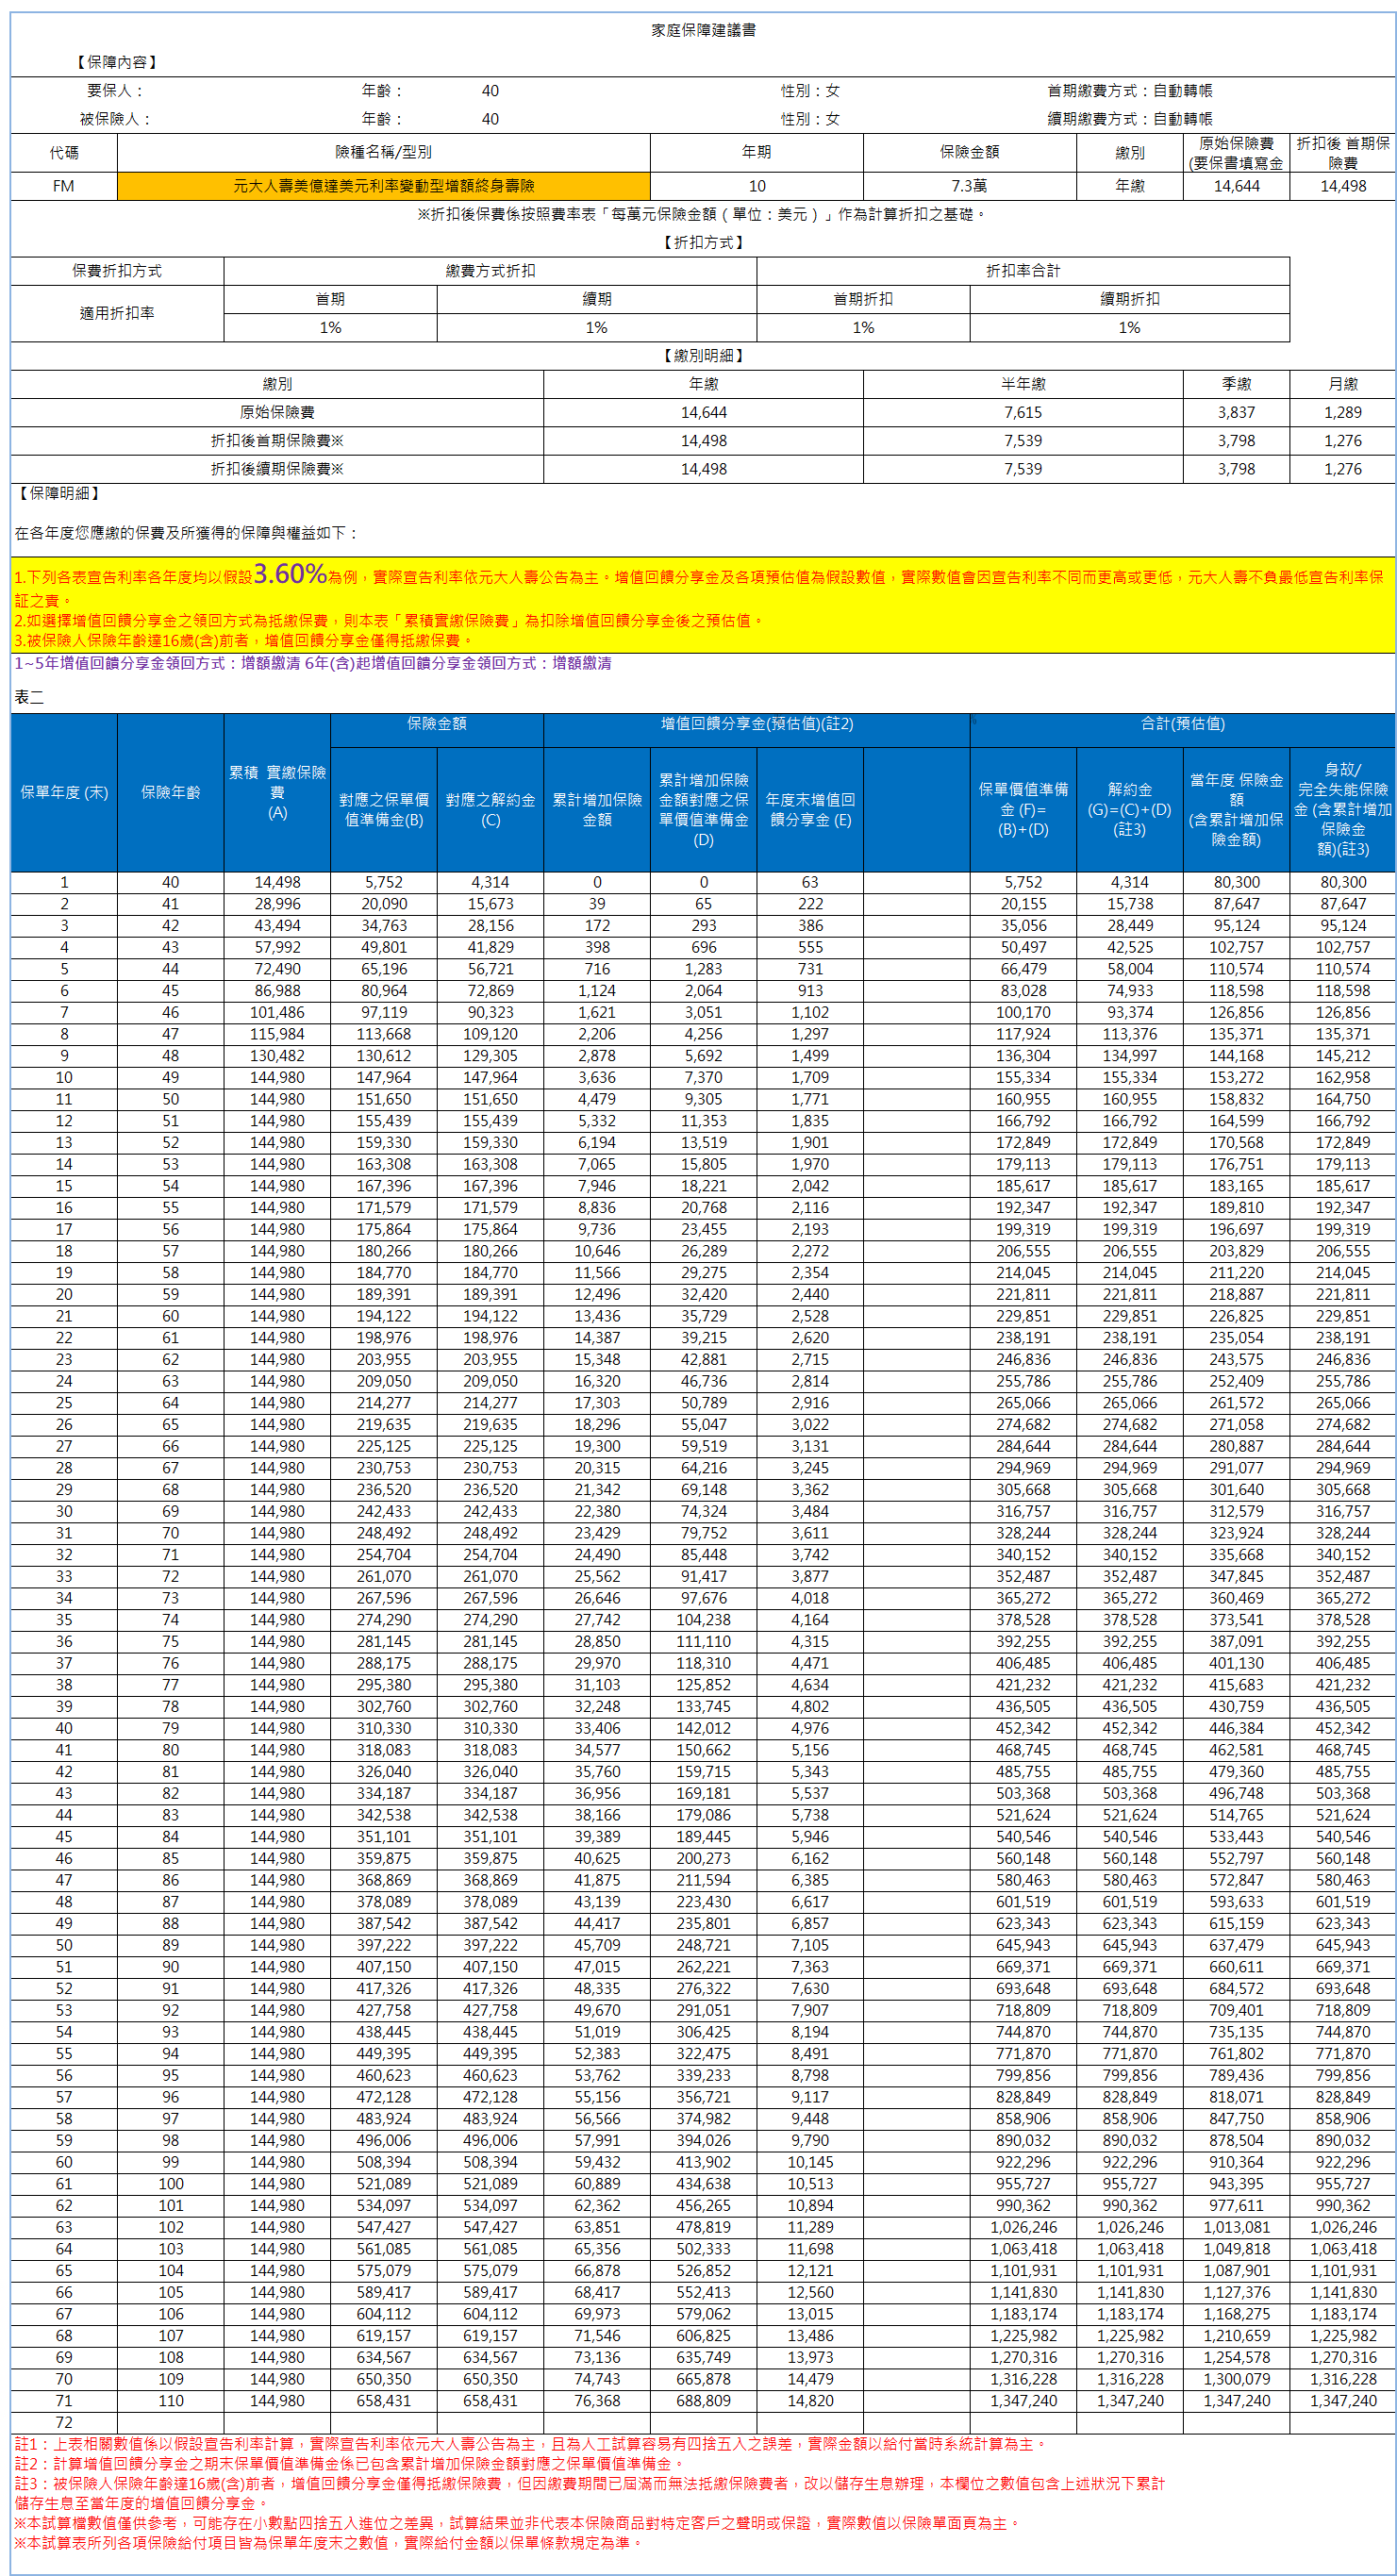This screenshot has height=2576, width=1397.
Task: Select the 適用折扣率 cell
Action: [117, 313]
